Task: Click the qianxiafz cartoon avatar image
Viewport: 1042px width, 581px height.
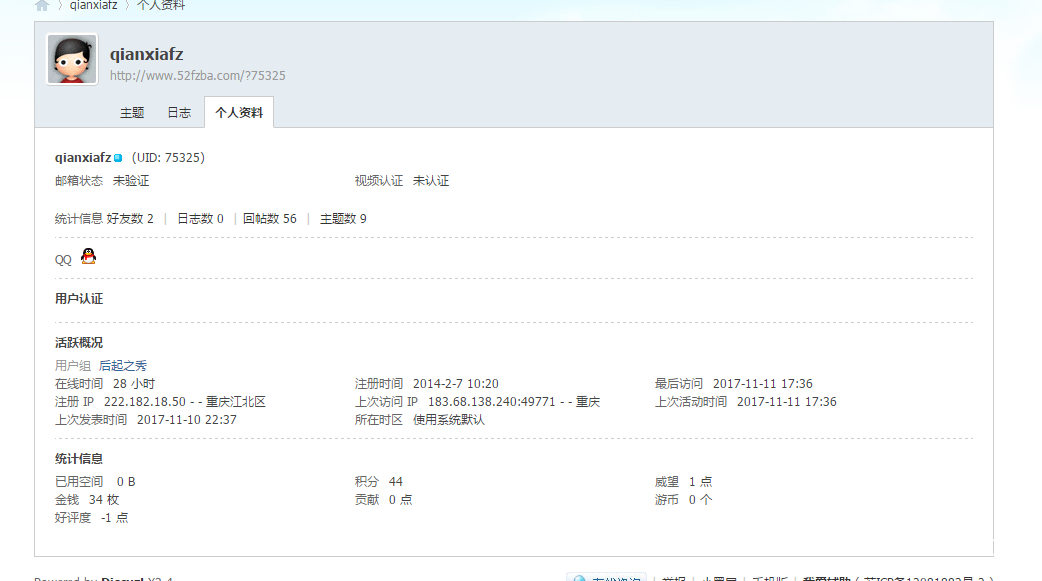Action: [72, 60]
